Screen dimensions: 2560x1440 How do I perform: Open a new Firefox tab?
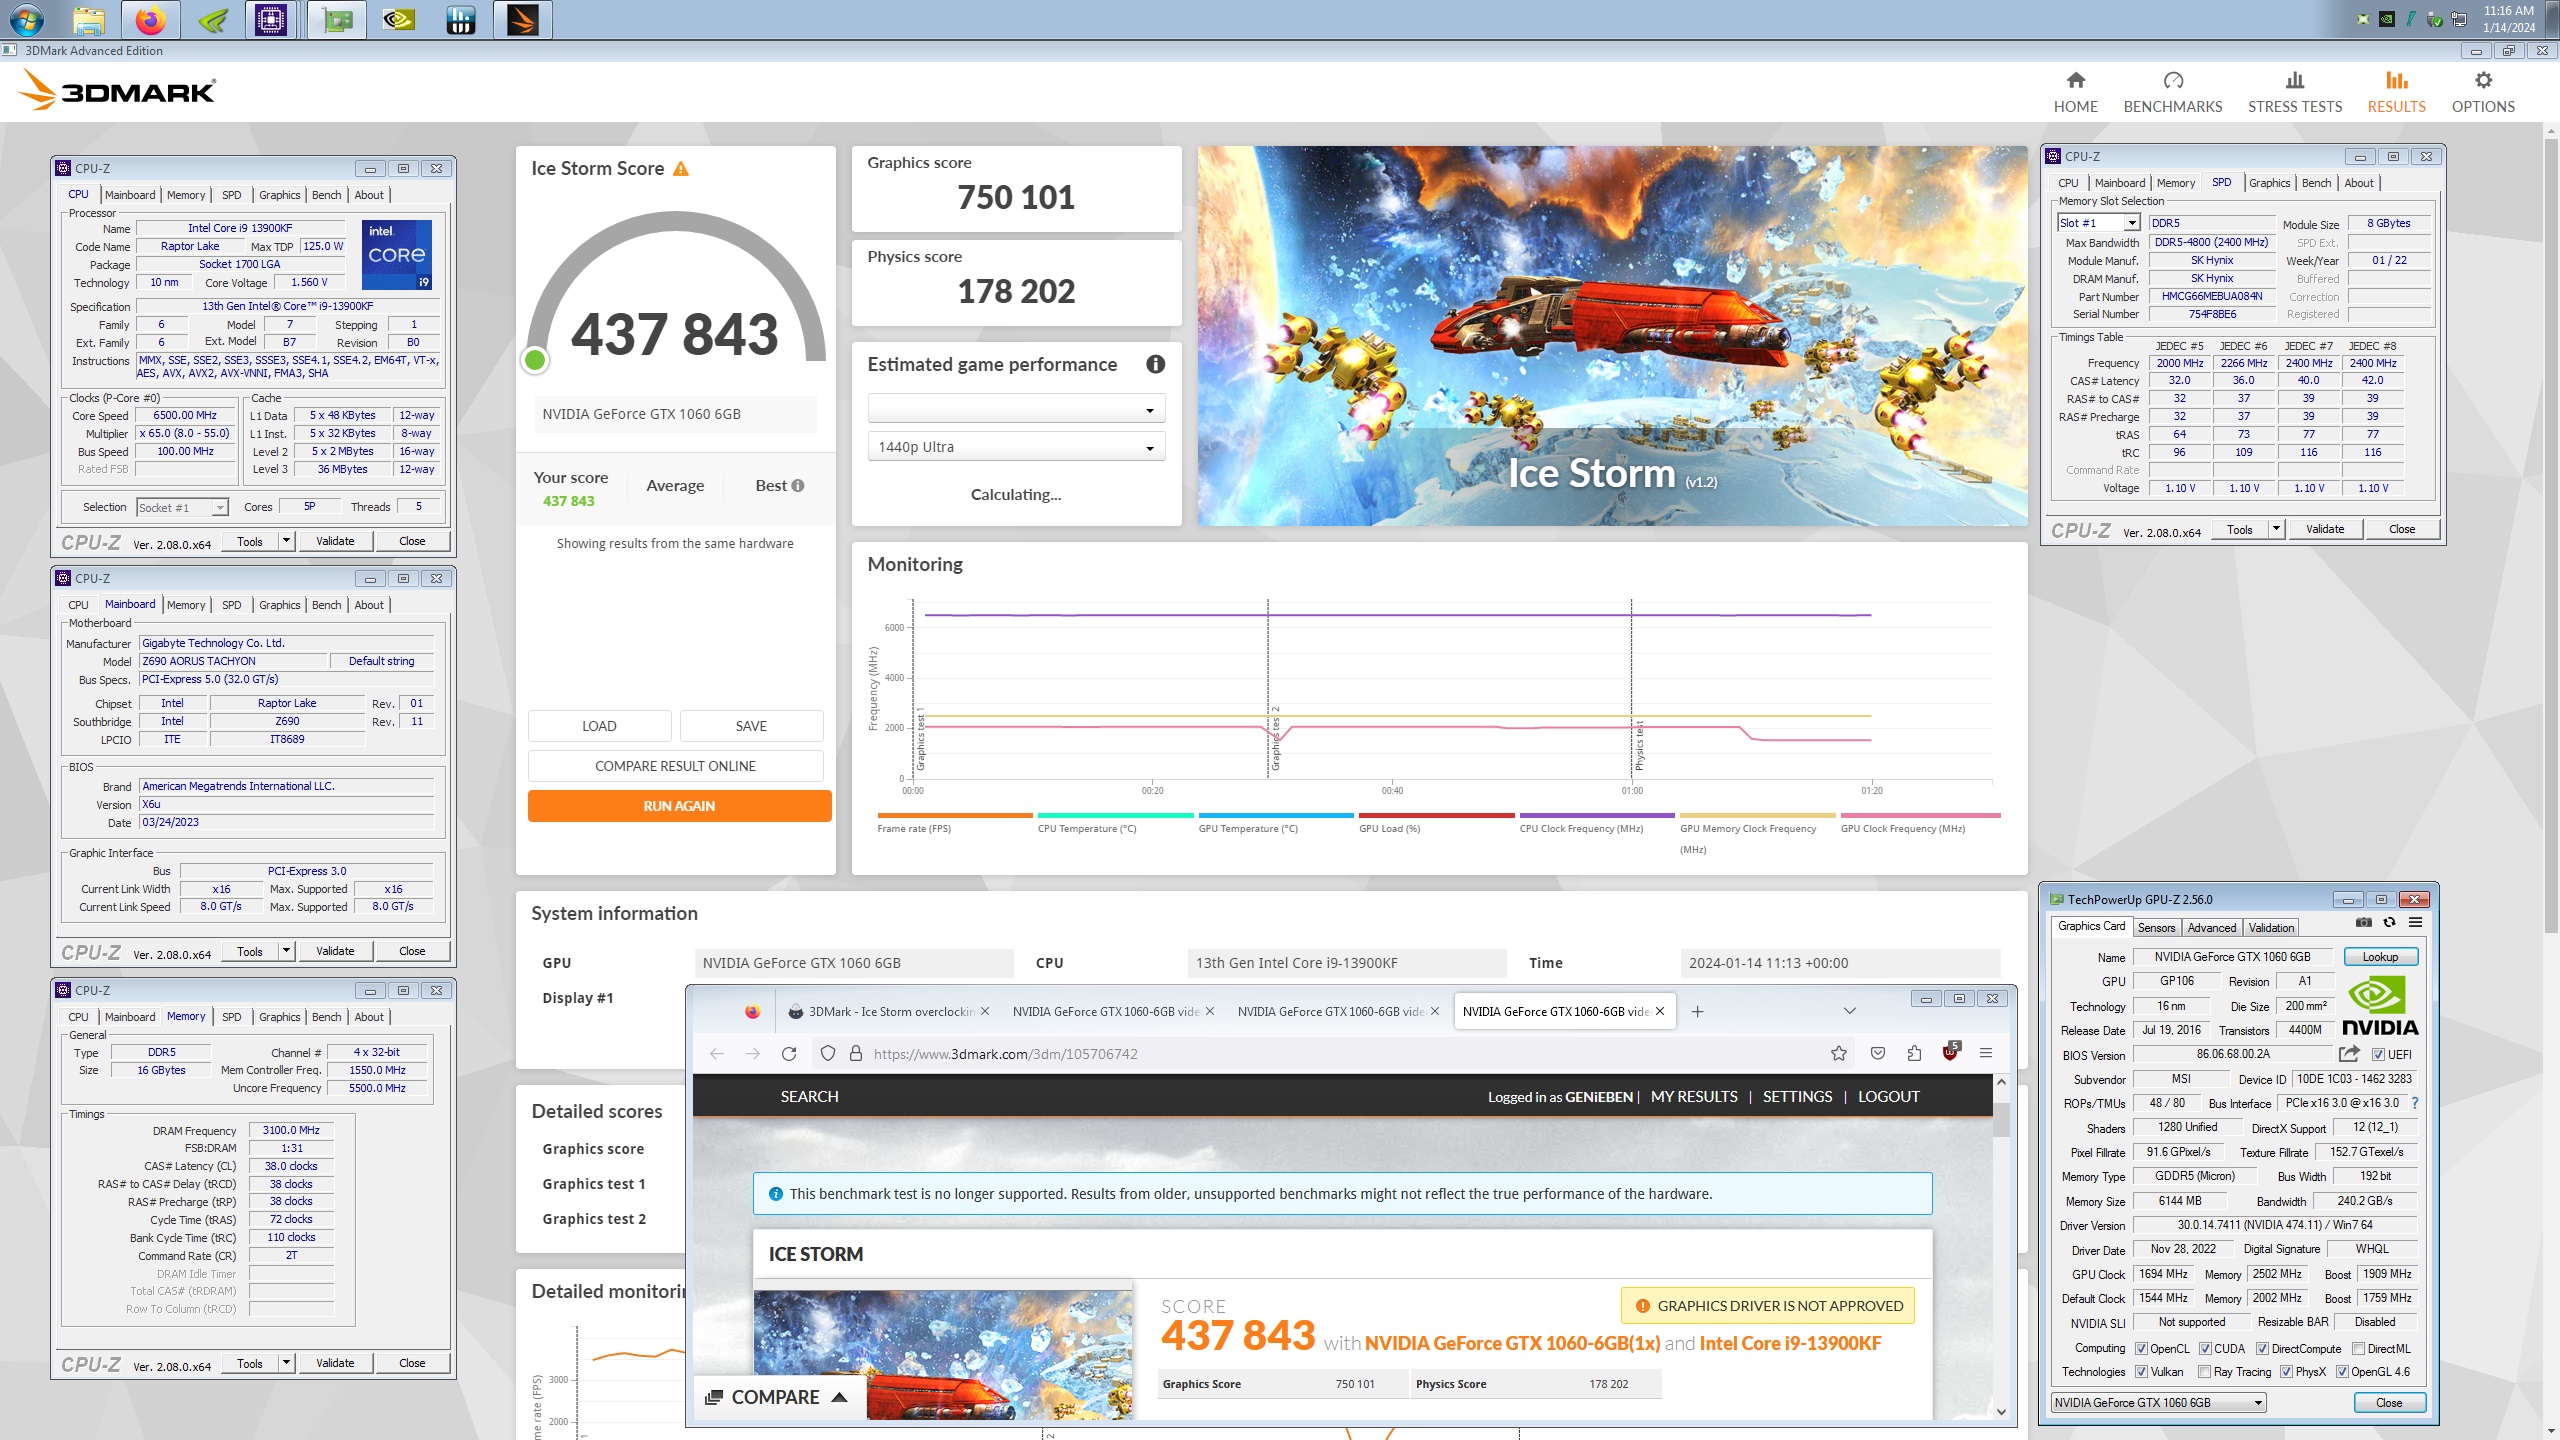coord(1697,1012)
